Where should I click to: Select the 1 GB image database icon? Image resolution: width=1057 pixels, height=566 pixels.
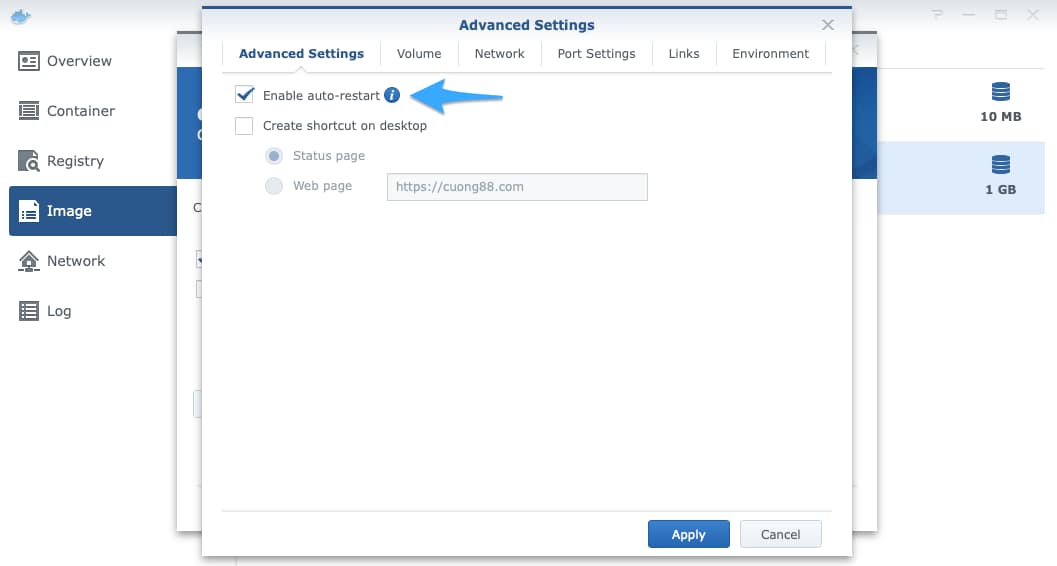1000,165
